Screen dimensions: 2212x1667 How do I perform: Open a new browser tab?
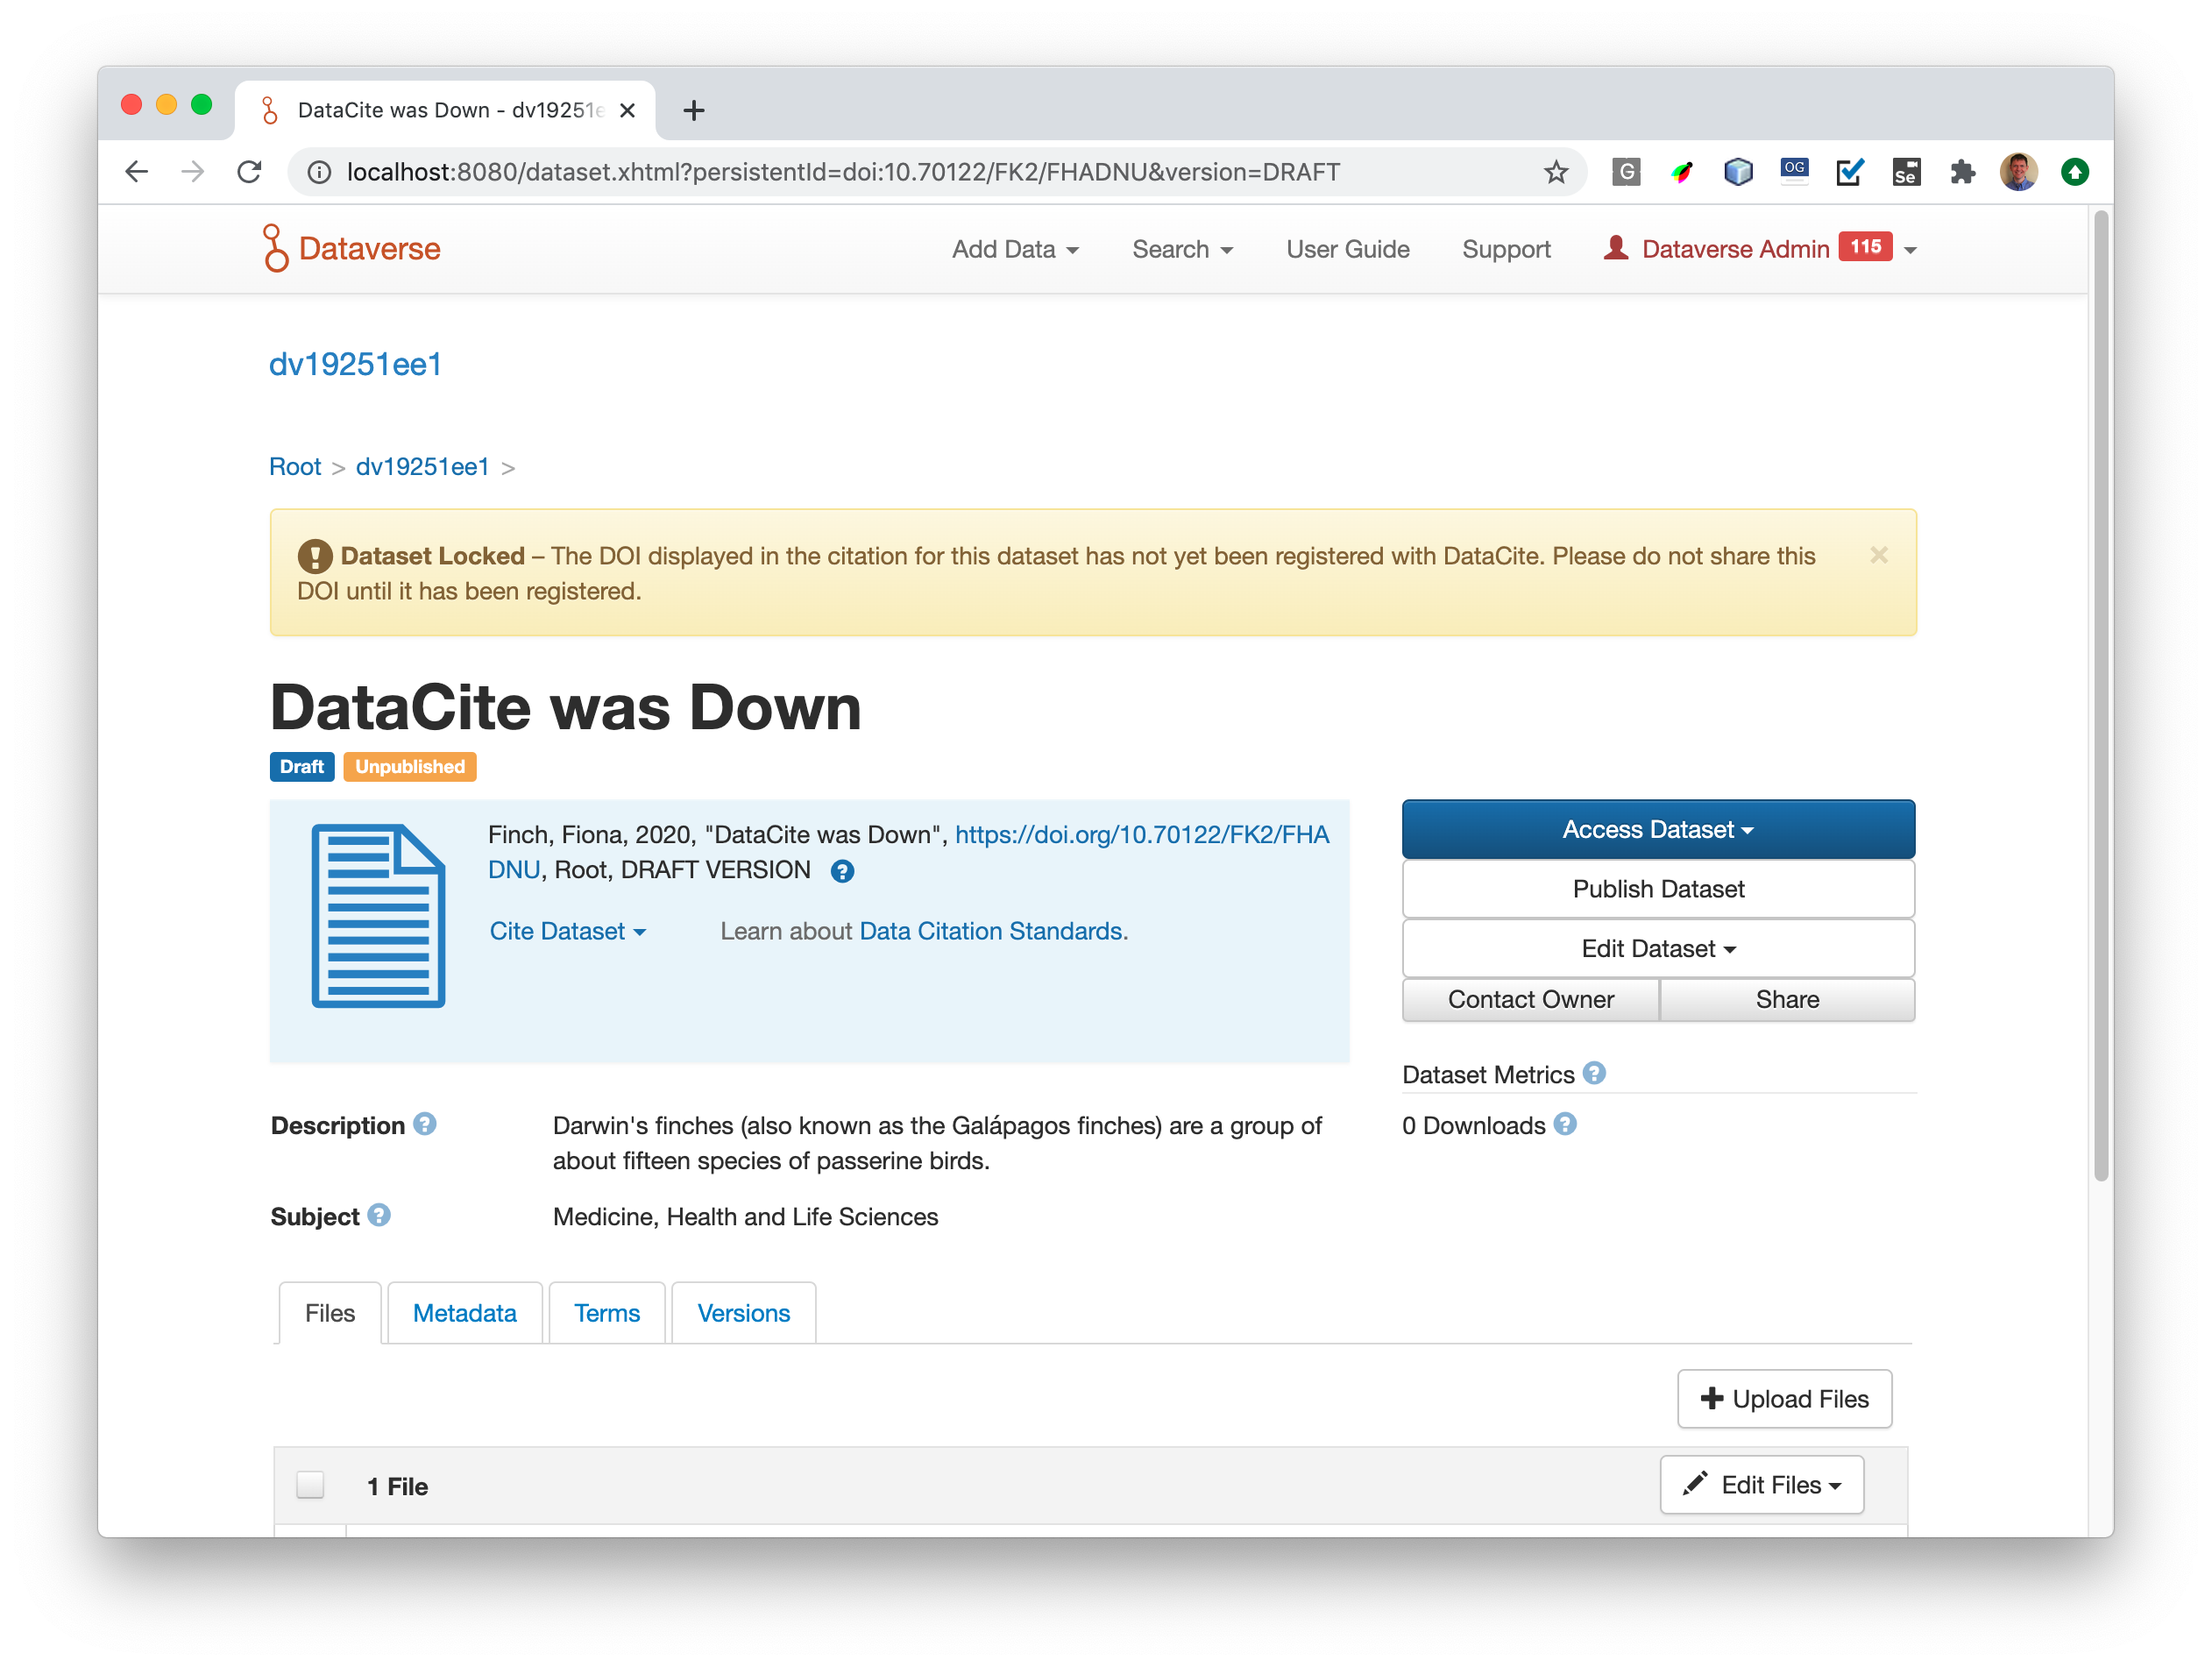click(694, 110)
